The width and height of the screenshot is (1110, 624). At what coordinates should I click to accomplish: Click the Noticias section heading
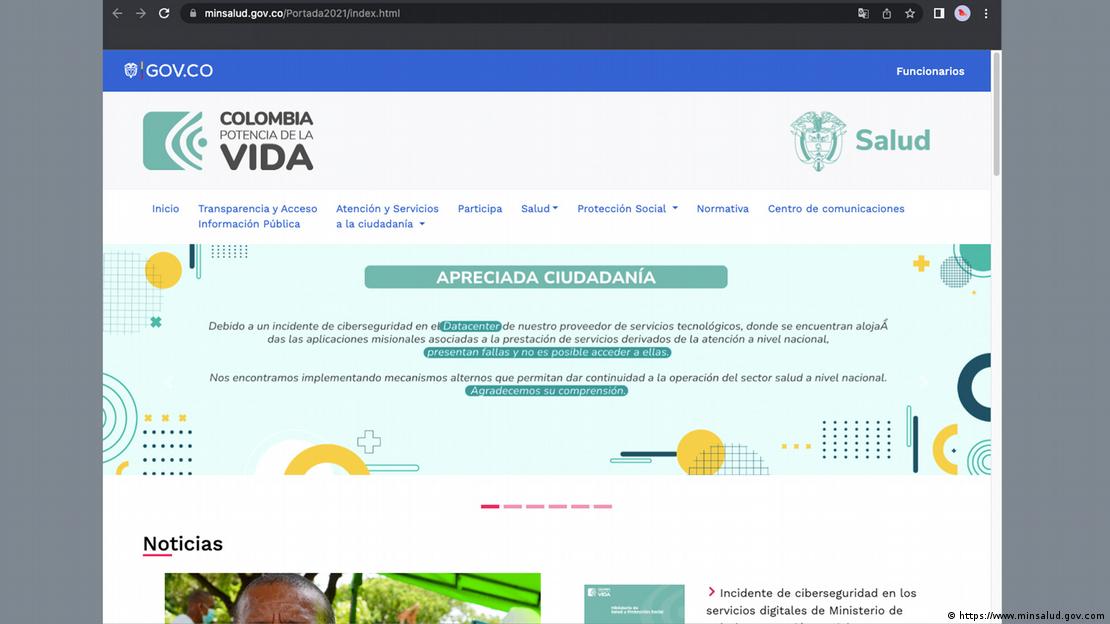[183, 543]
